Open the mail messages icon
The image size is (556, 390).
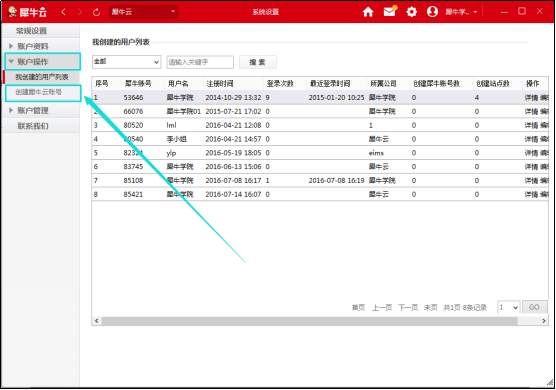click(390, 12)
